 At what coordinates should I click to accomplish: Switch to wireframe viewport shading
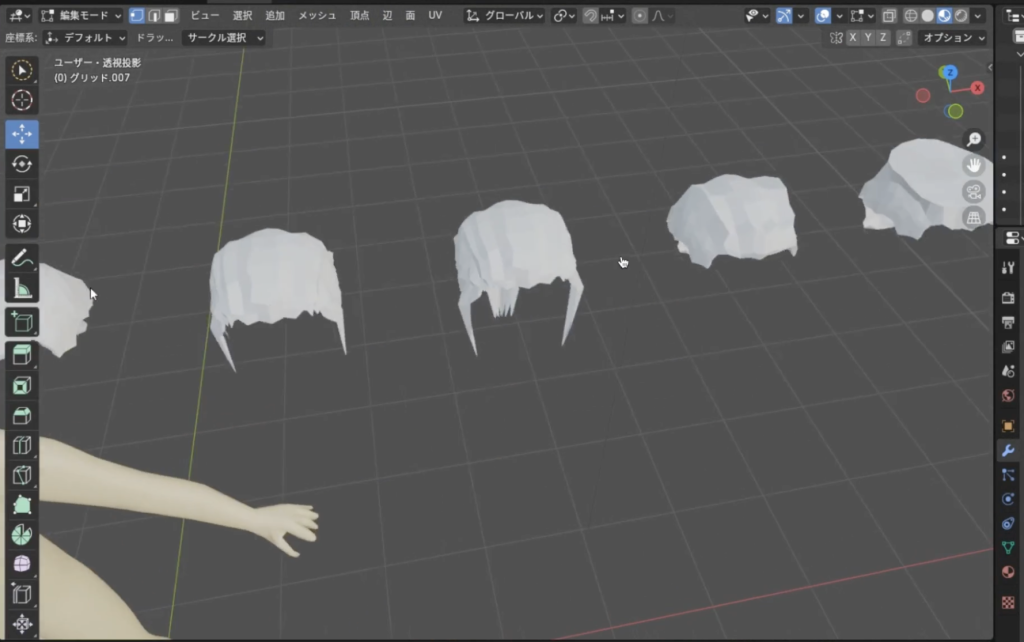911,16
